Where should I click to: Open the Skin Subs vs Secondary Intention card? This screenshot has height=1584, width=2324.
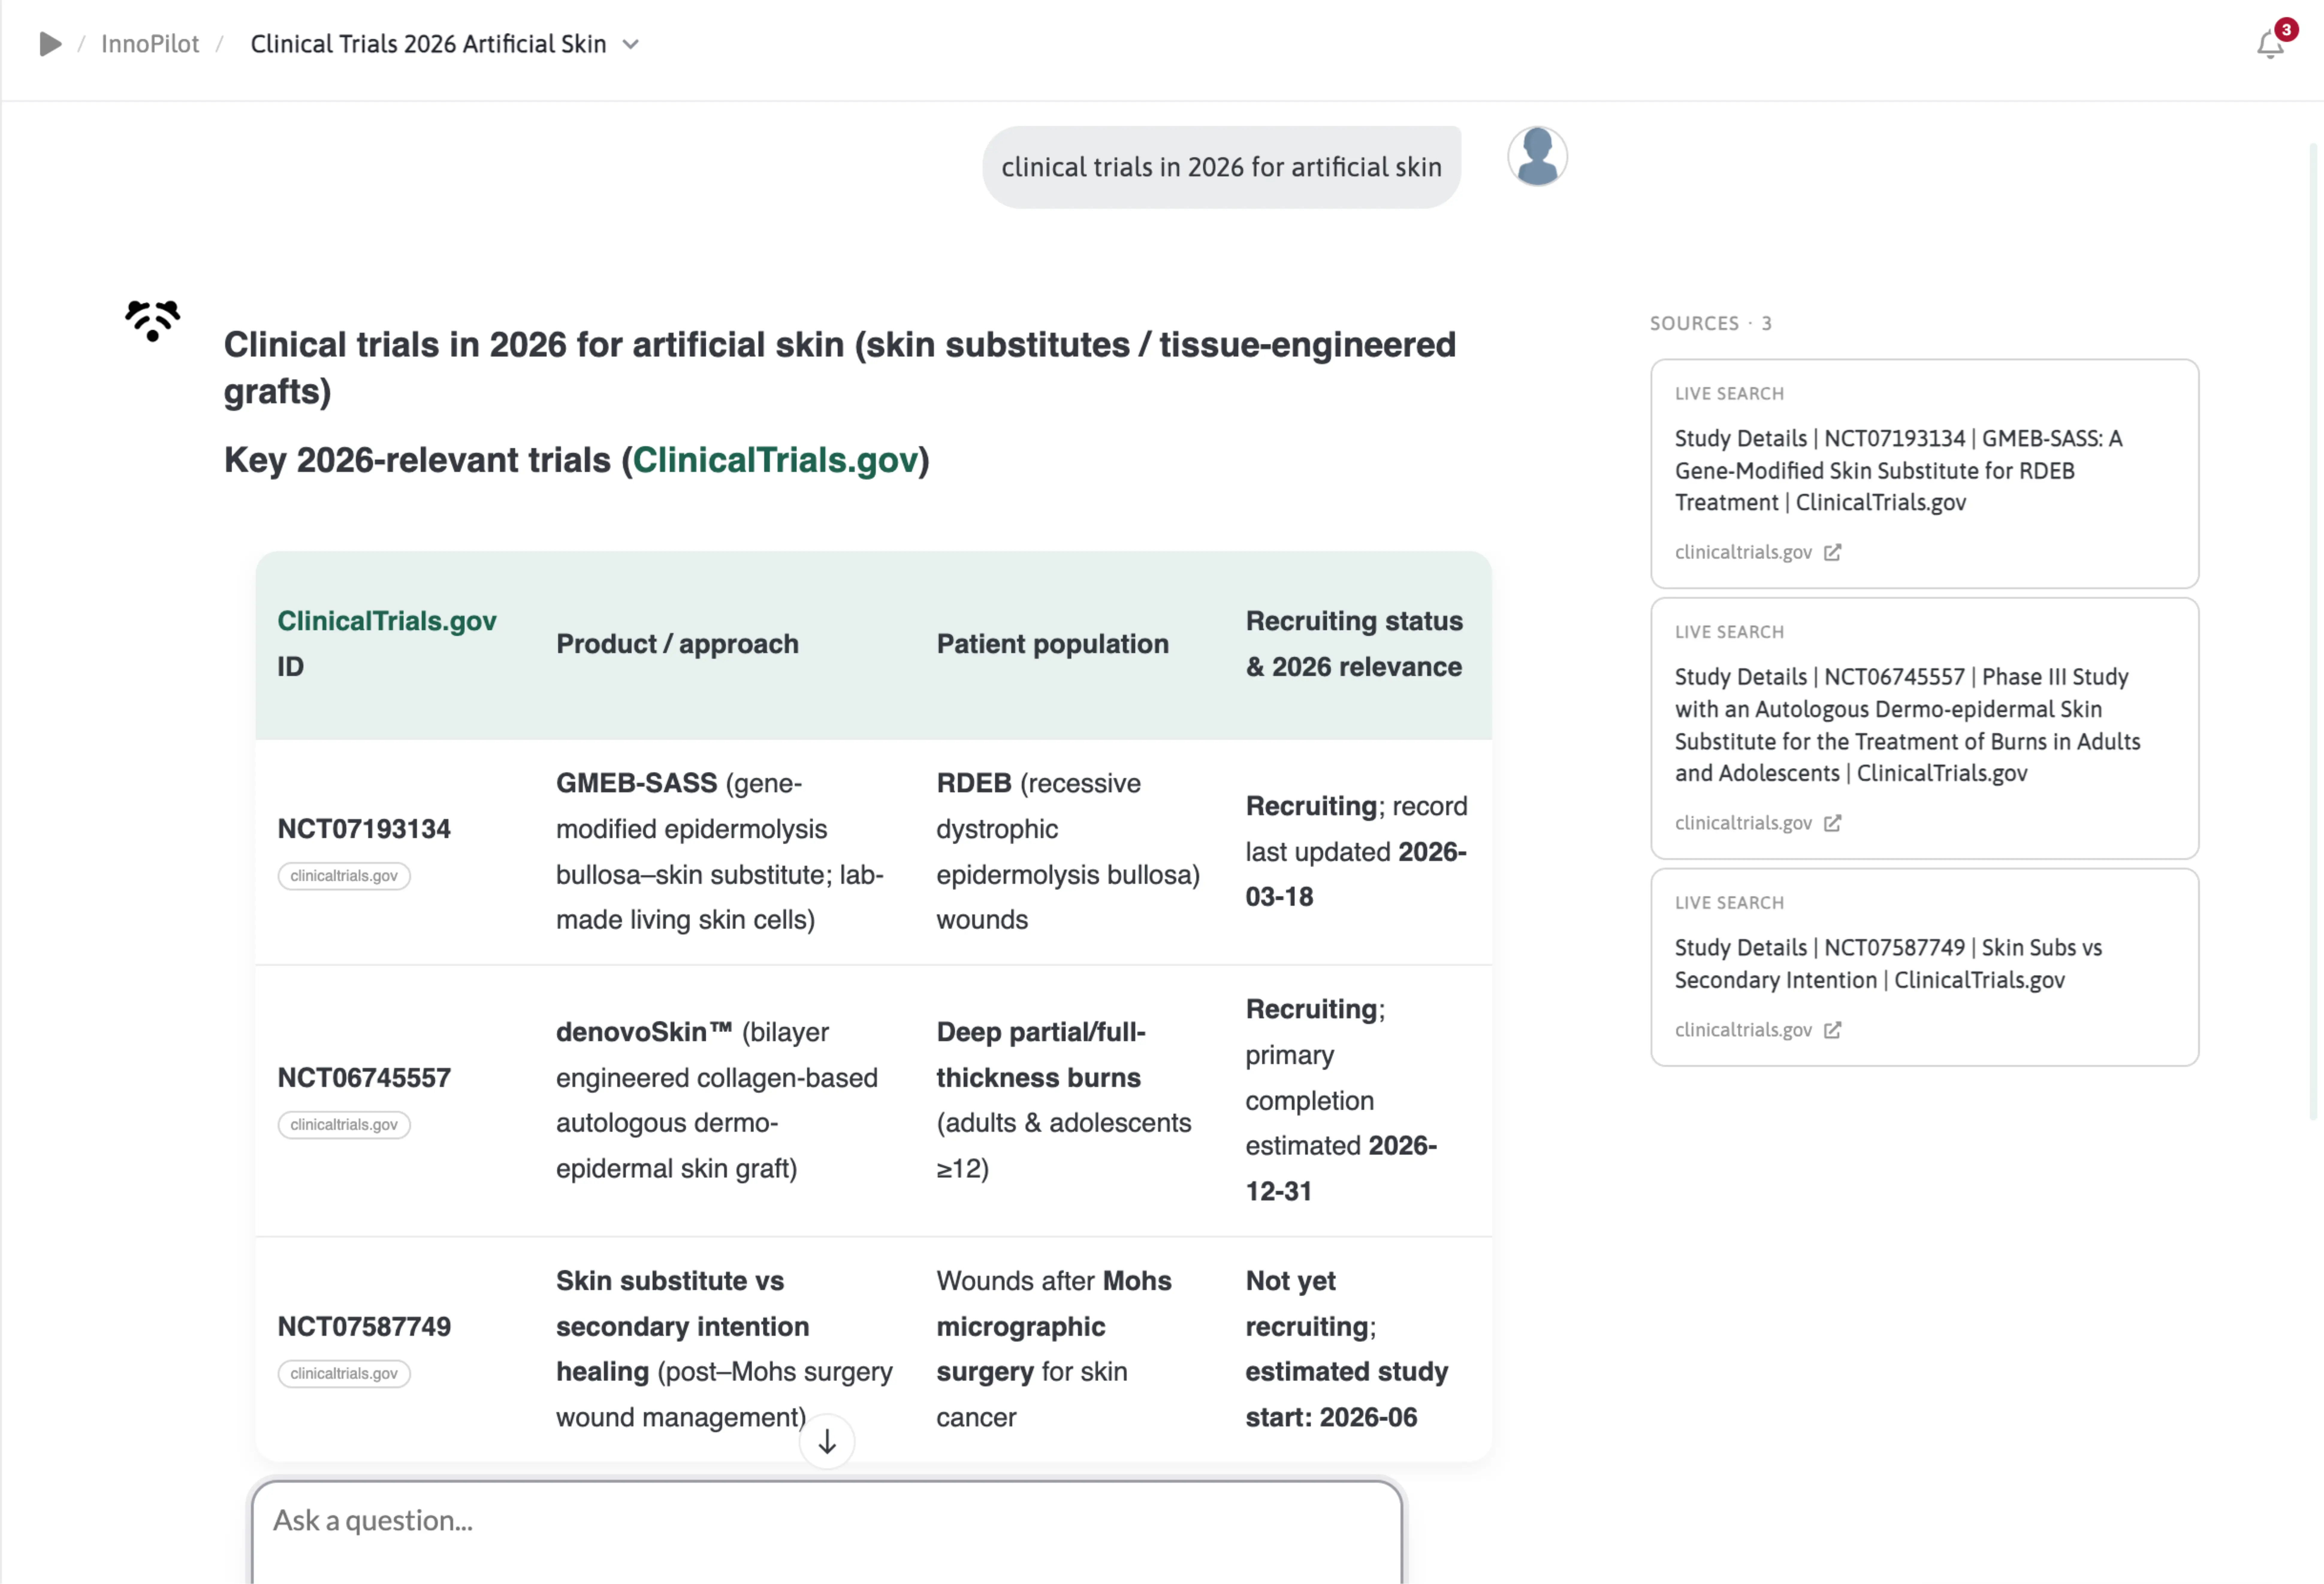(x=1924, y=967)
